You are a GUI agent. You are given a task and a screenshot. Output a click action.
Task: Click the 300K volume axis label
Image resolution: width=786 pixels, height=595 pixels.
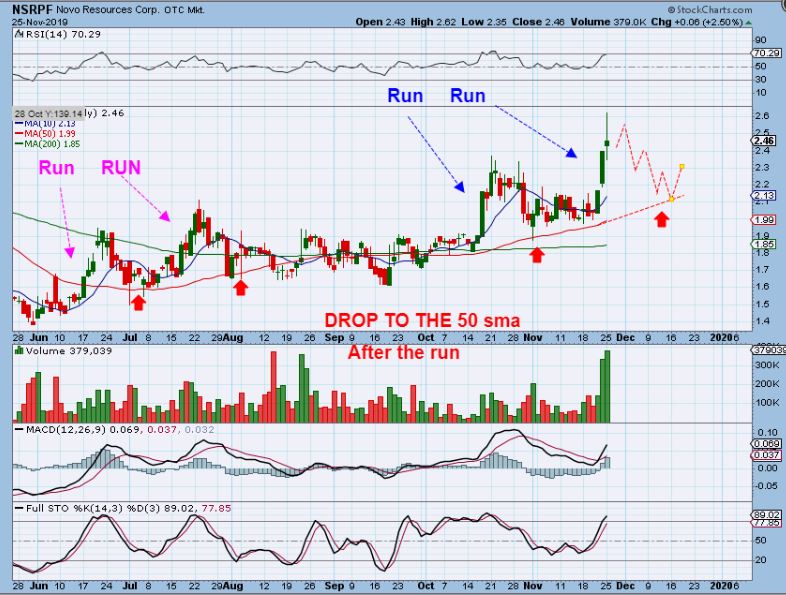coord(767,364)
